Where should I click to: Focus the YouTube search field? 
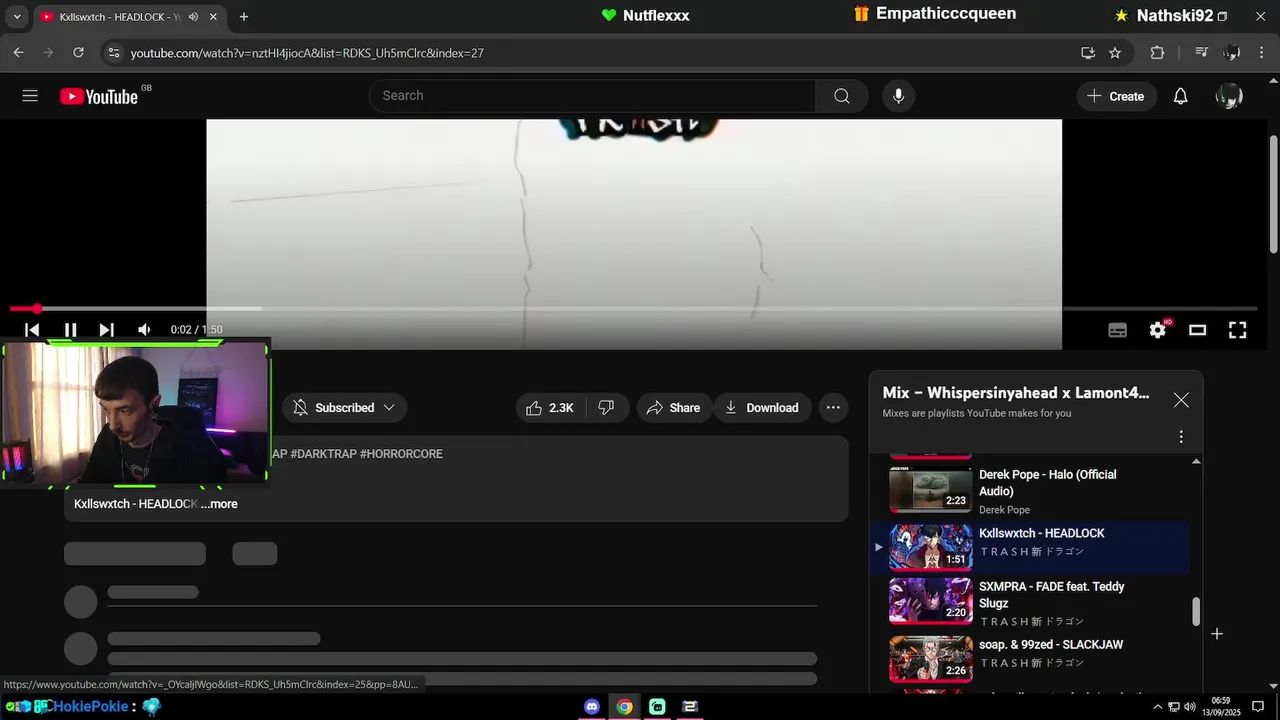pos(592,96)
